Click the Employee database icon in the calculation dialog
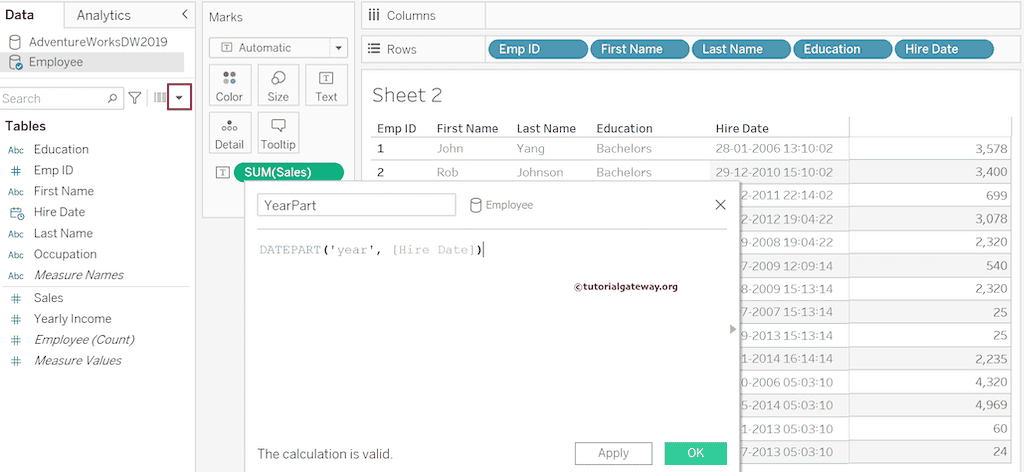This screenshot has width=1024, height=472. (476, 205)
